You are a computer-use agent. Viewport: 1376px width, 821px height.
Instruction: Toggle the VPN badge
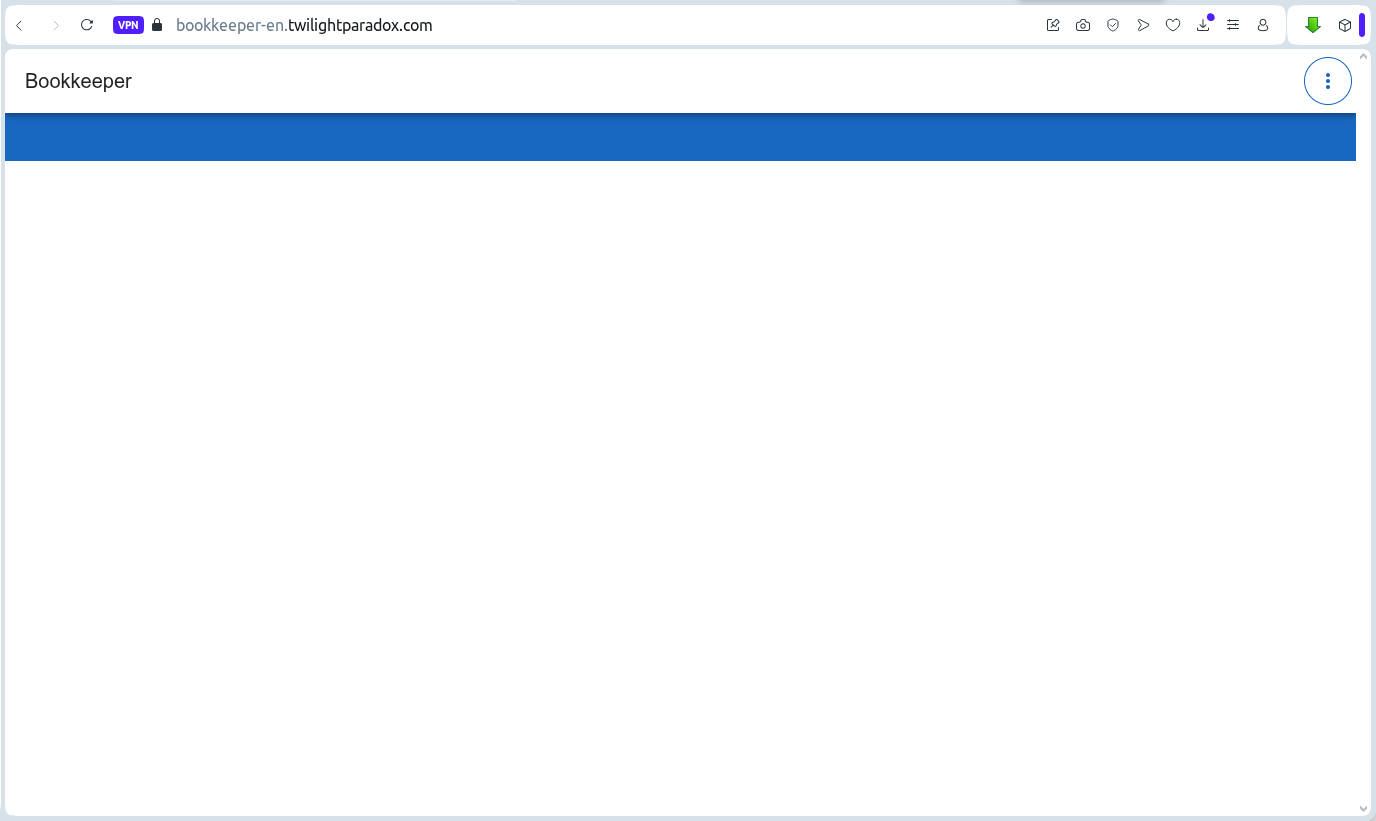(128, 25)
